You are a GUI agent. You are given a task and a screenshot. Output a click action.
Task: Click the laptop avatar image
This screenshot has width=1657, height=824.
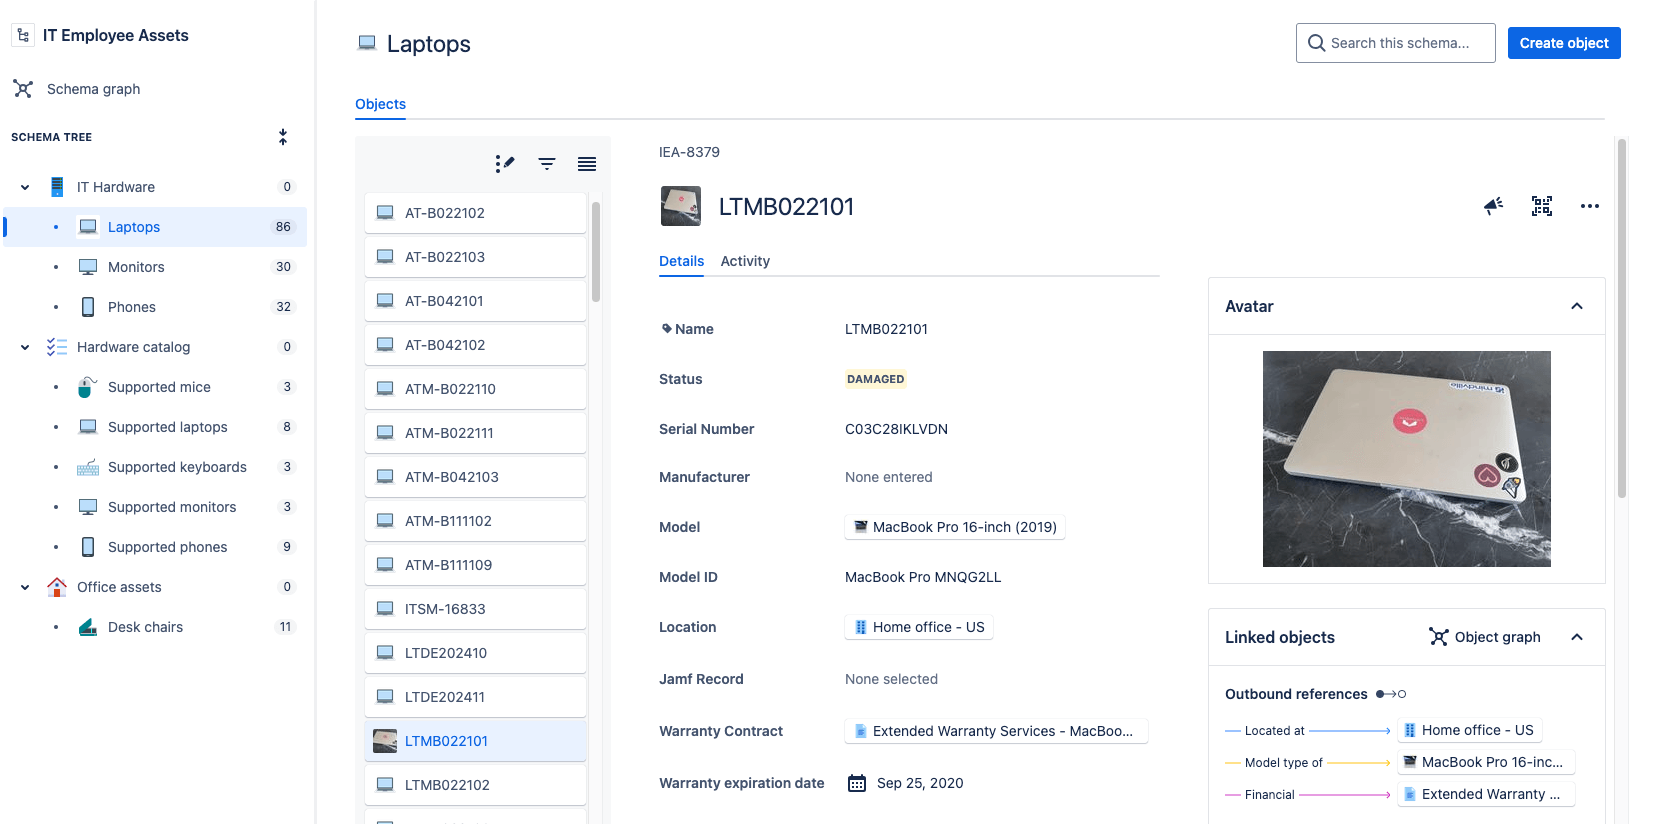(x=1406, y=459)
